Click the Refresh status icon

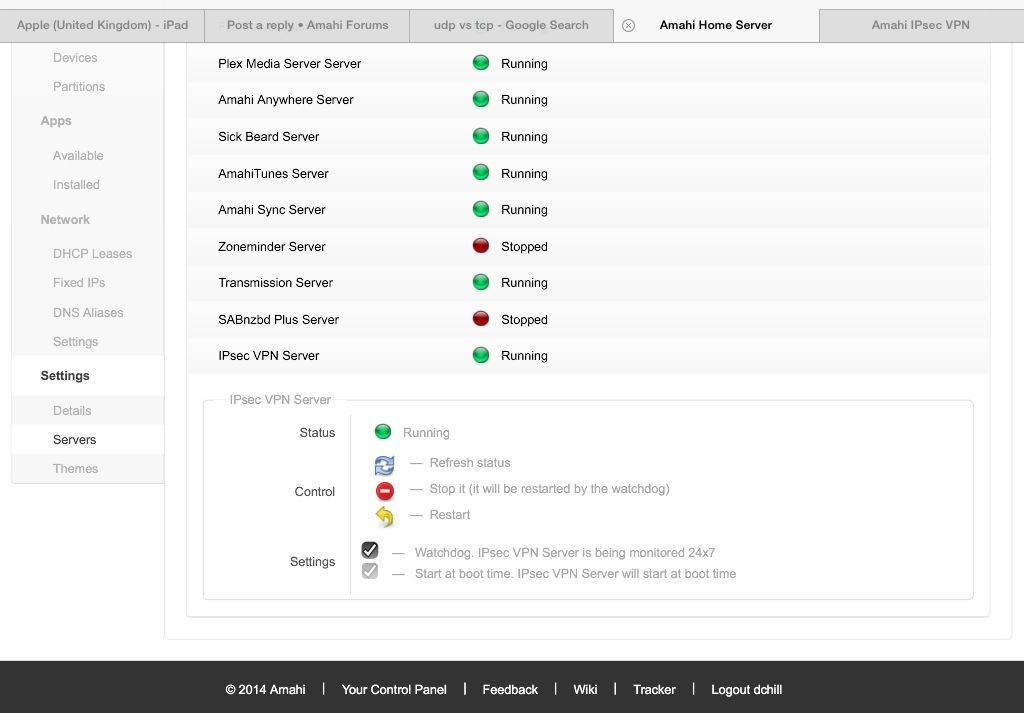(384, 465)
